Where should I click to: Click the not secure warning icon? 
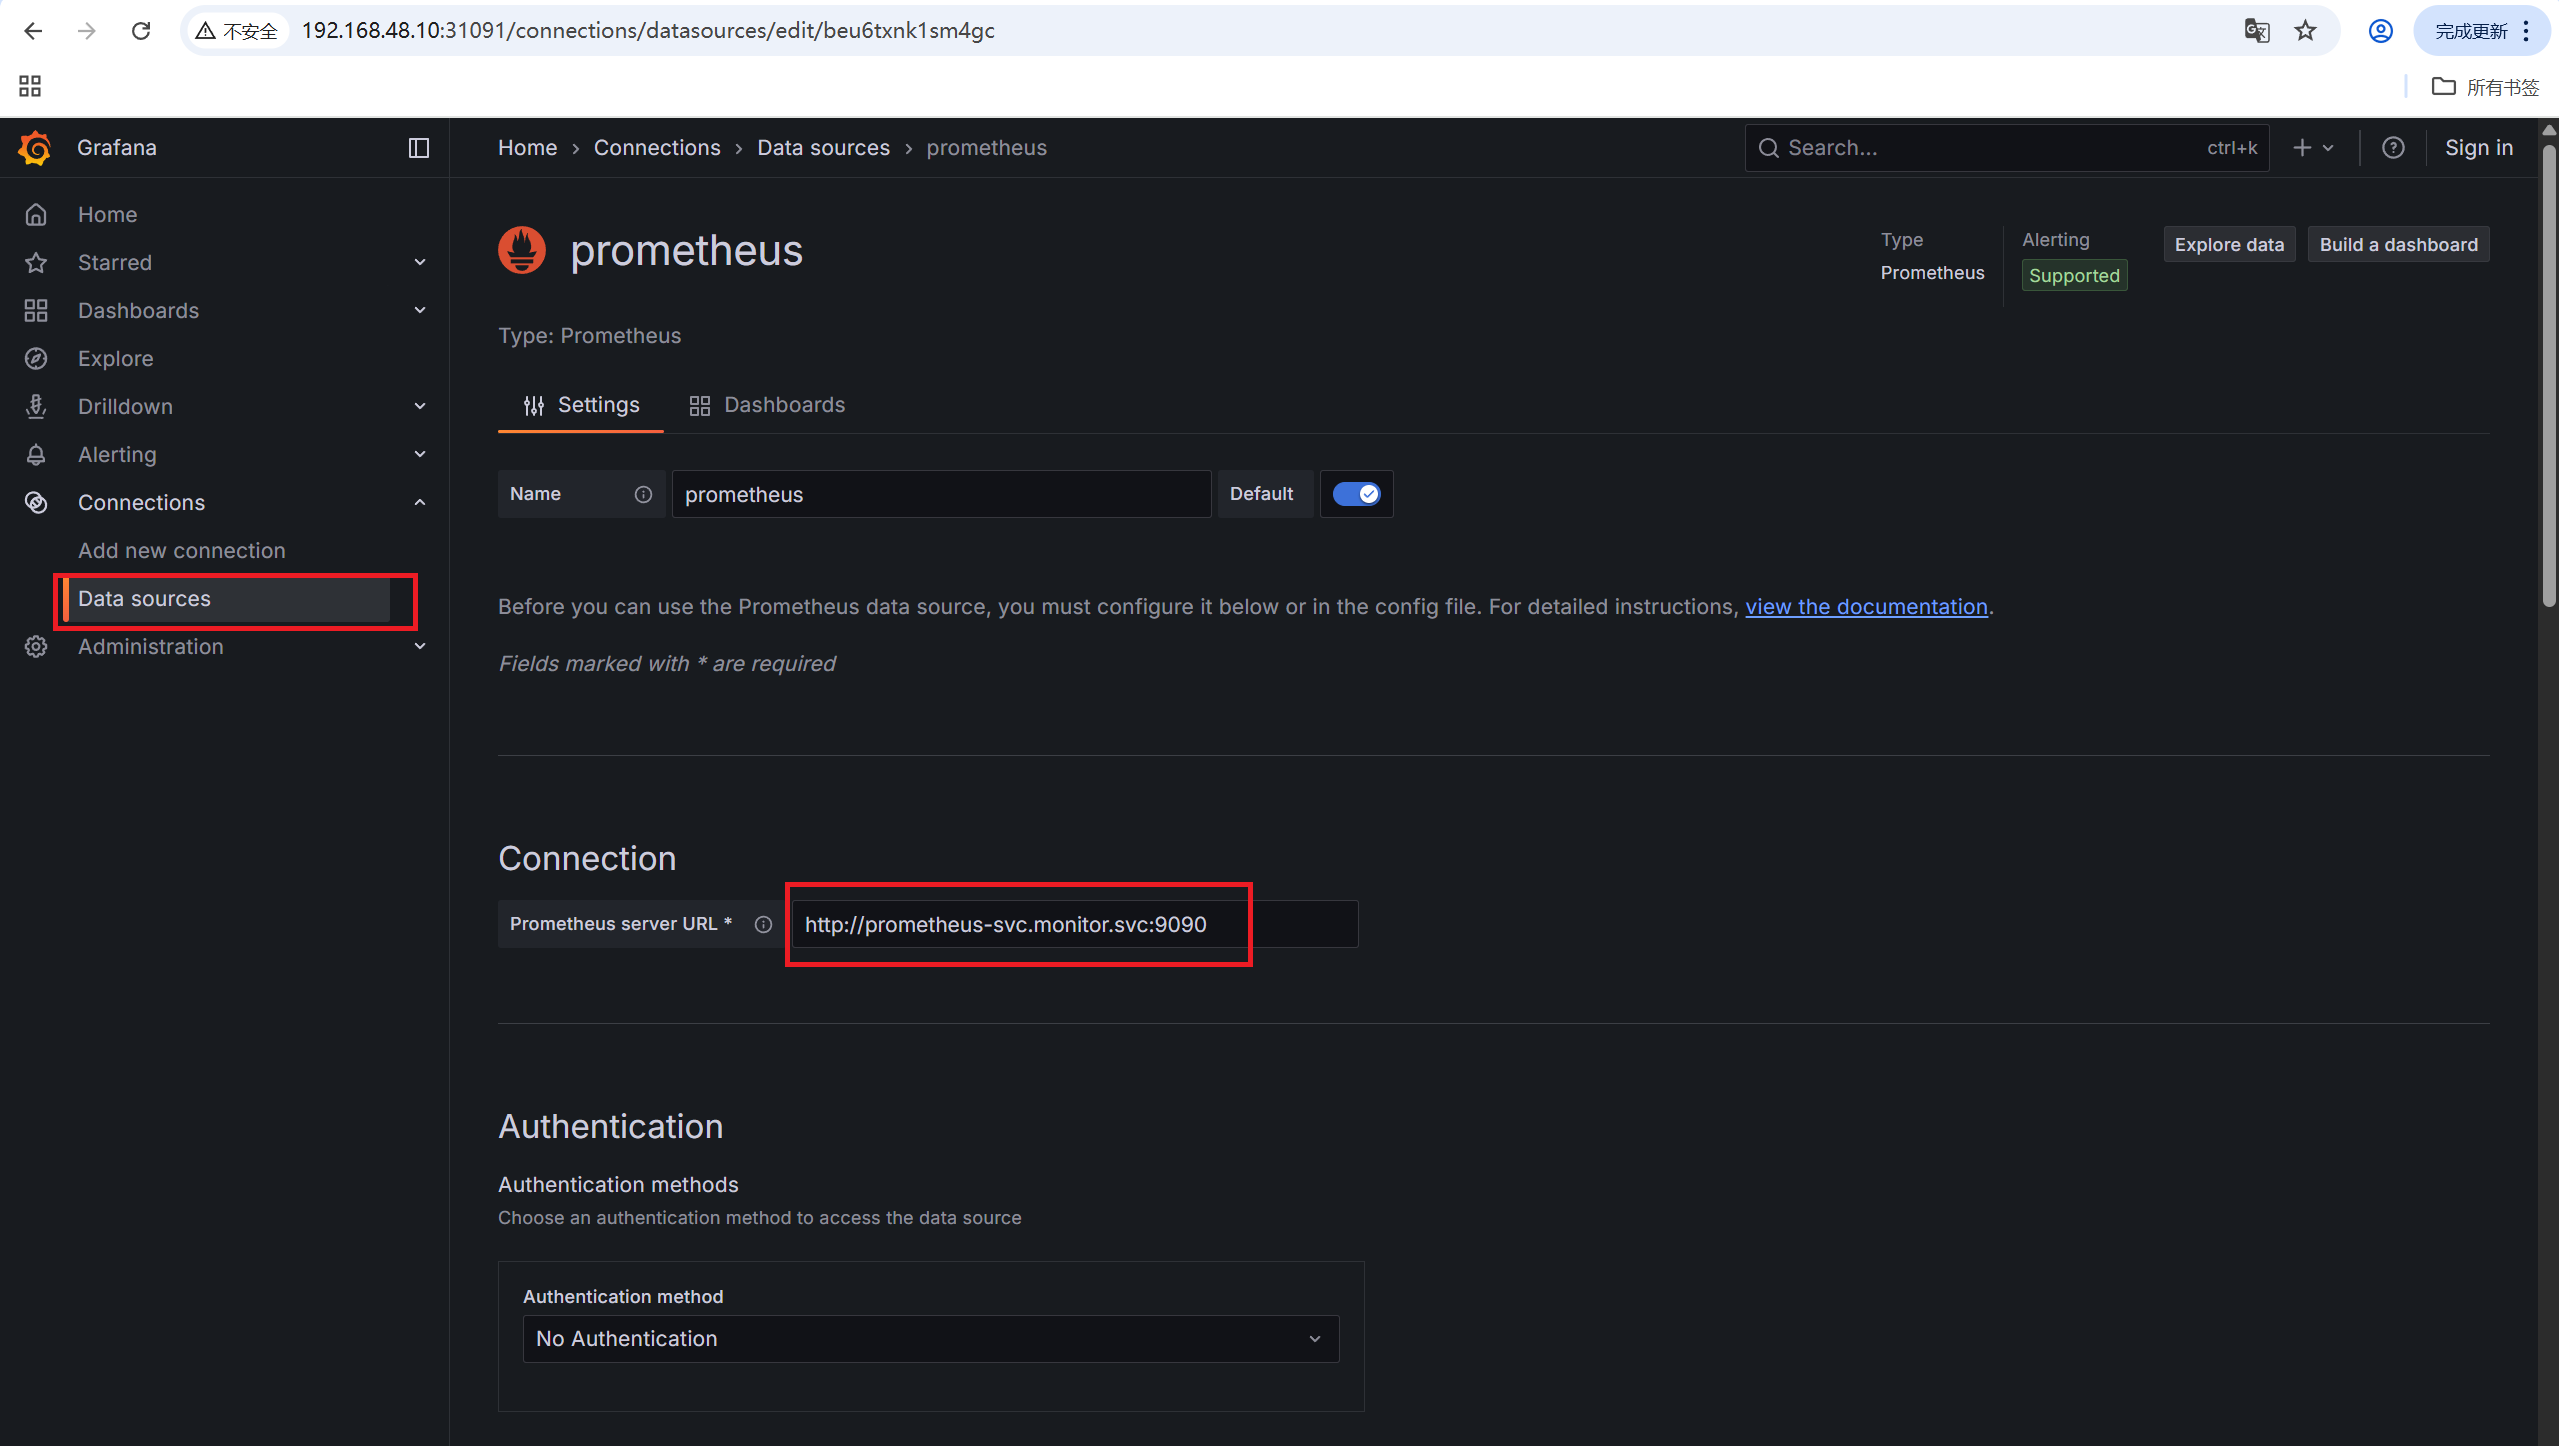pyautogui.click(x=205, y=31)
